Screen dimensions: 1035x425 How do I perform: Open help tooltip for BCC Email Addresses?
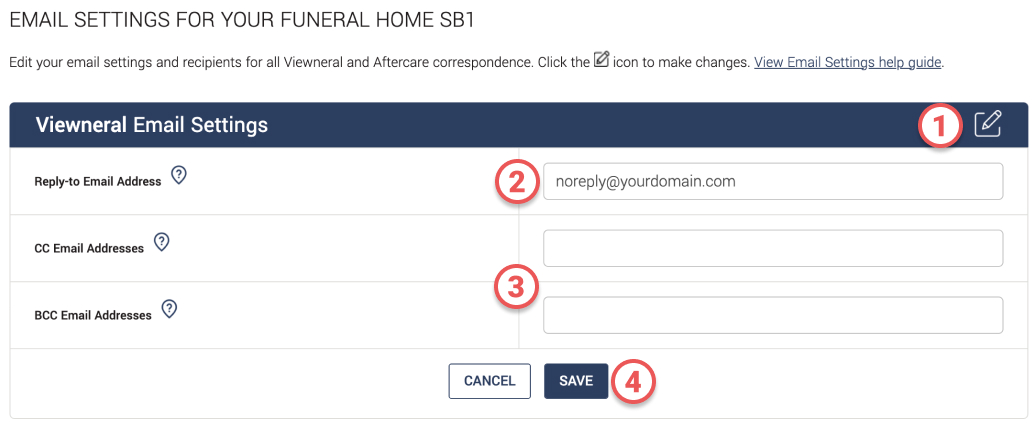coord(170,309)
